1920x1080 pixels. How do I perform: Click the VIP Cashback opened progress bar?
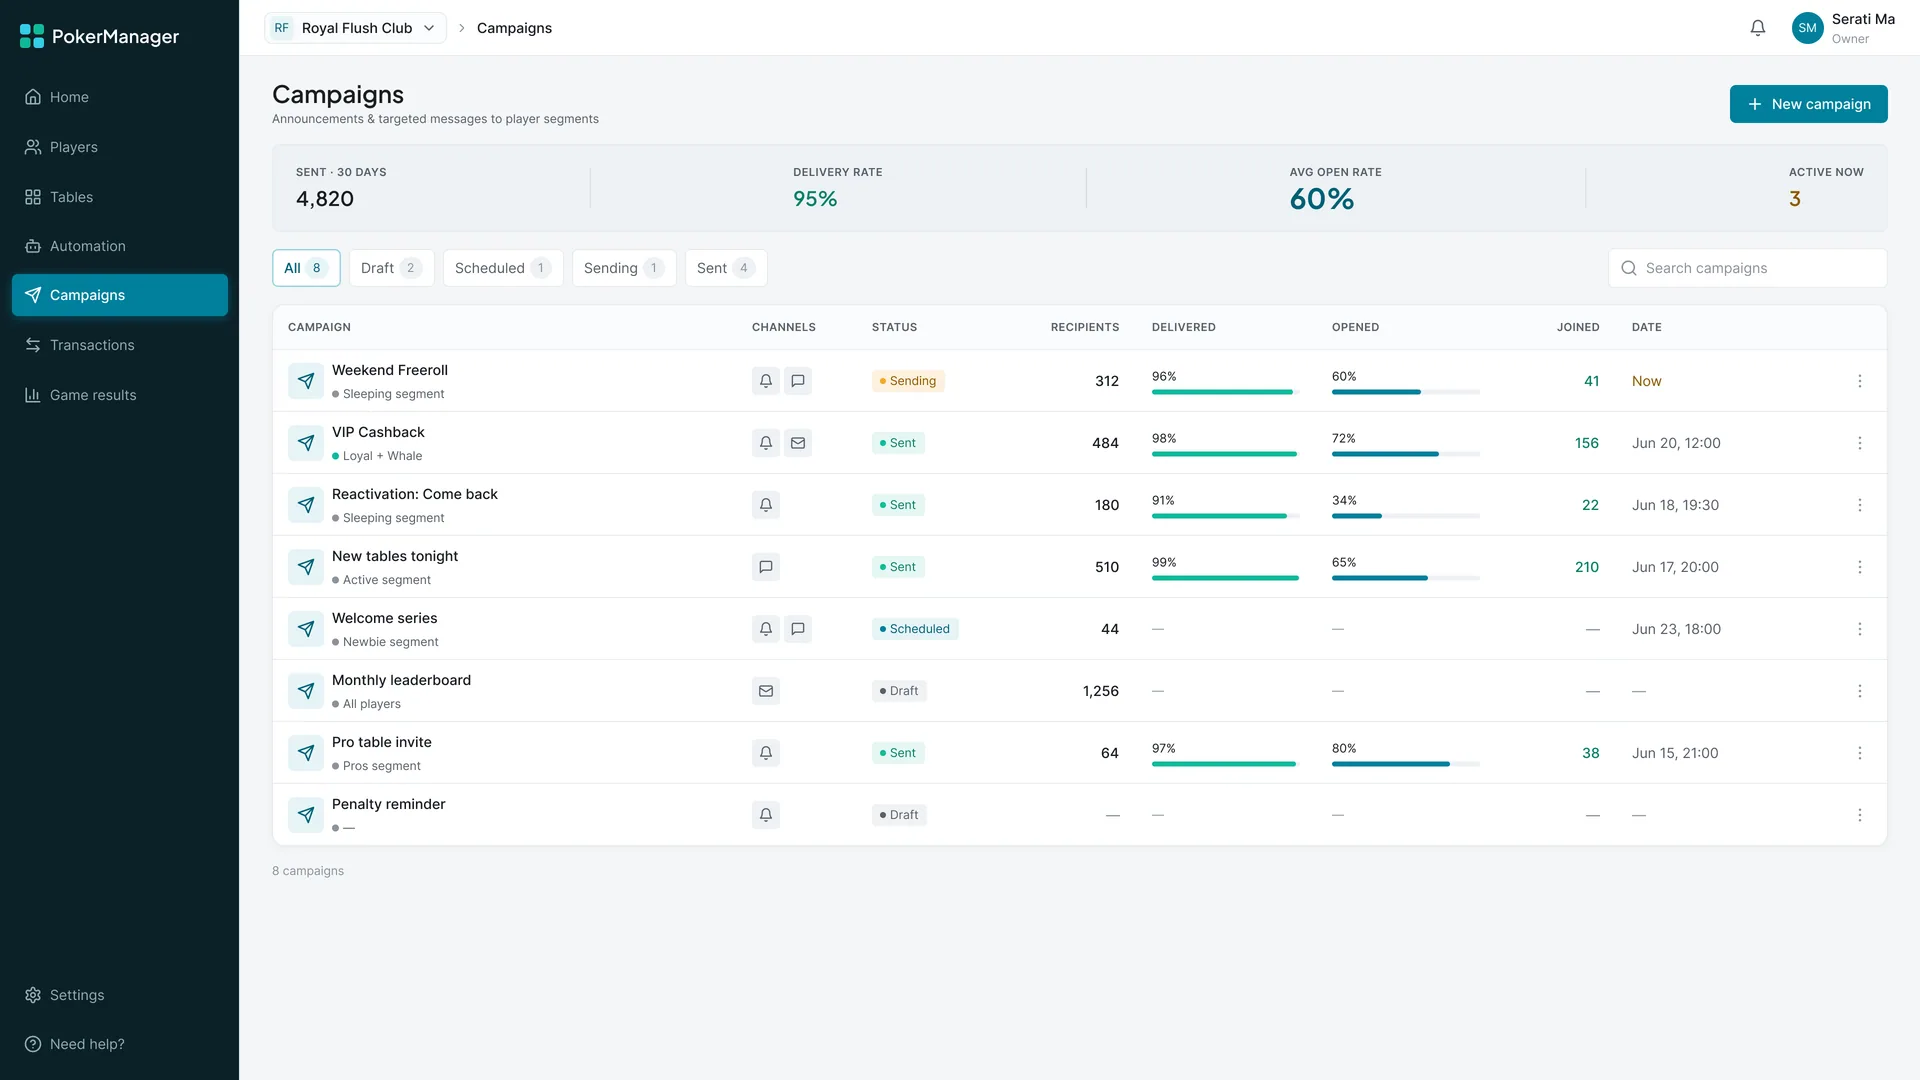pos(1405,454)
